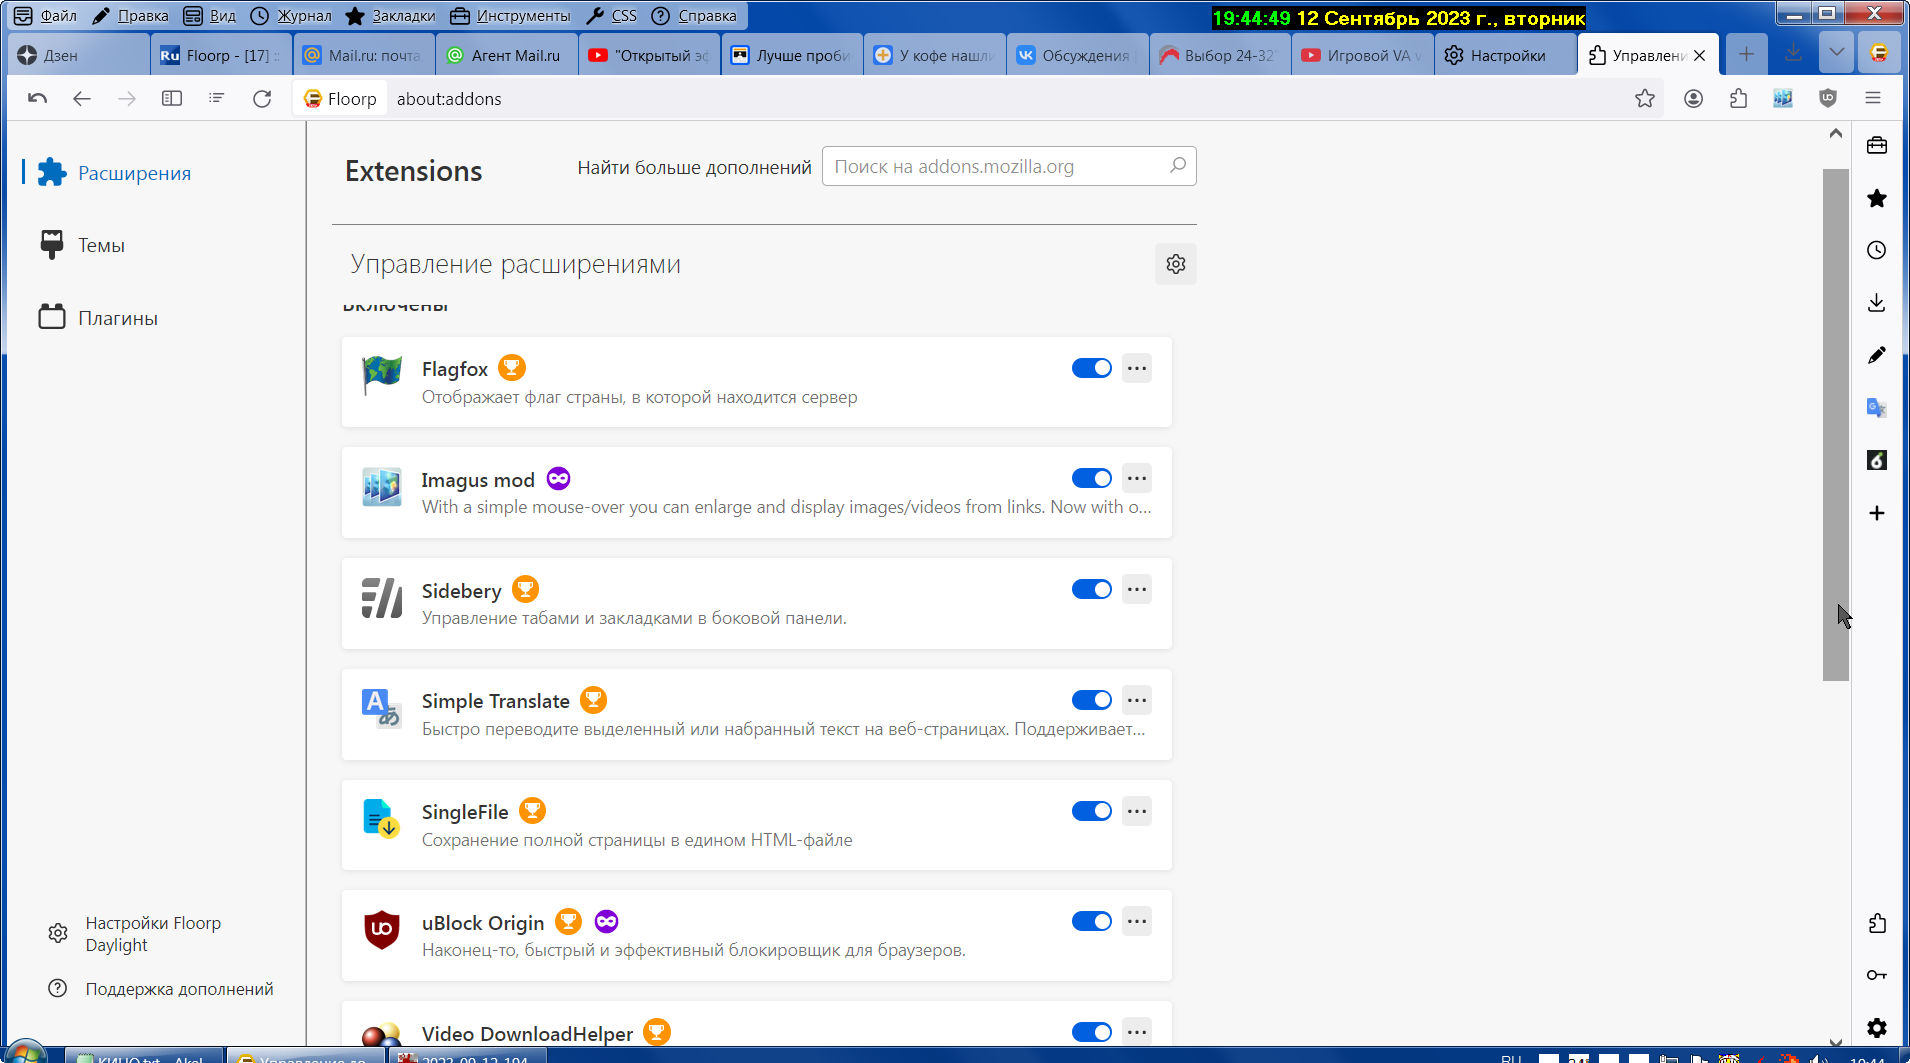This screenshot has width=1910, height=1063.
Task: Open the Справка menu
Action: [694, 15]
